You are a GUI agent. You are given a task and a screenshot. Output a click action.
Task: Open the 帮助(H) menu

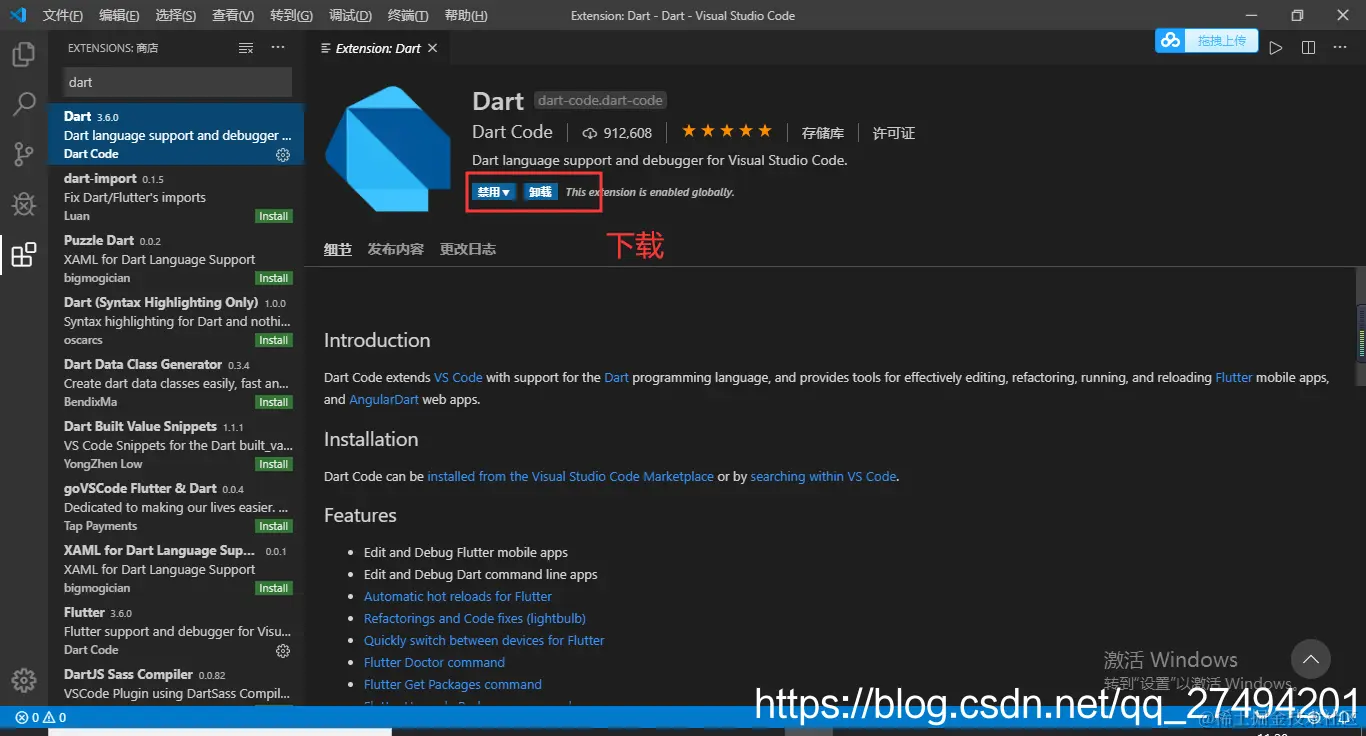click(466, 15)
